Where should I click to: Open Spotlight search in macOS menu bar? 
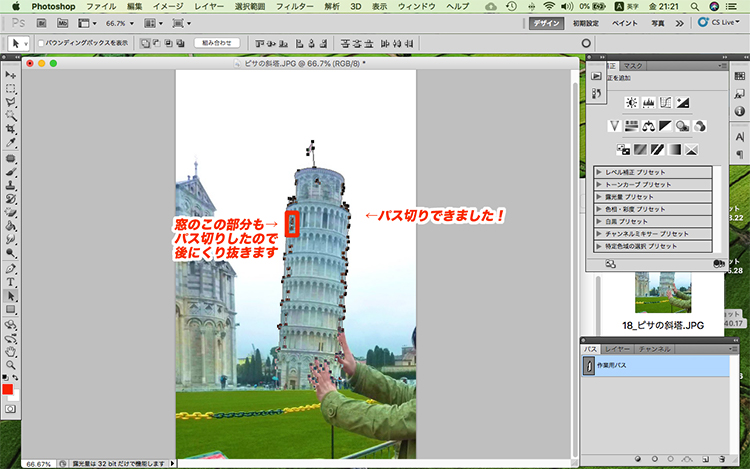(x=695, y=7)
